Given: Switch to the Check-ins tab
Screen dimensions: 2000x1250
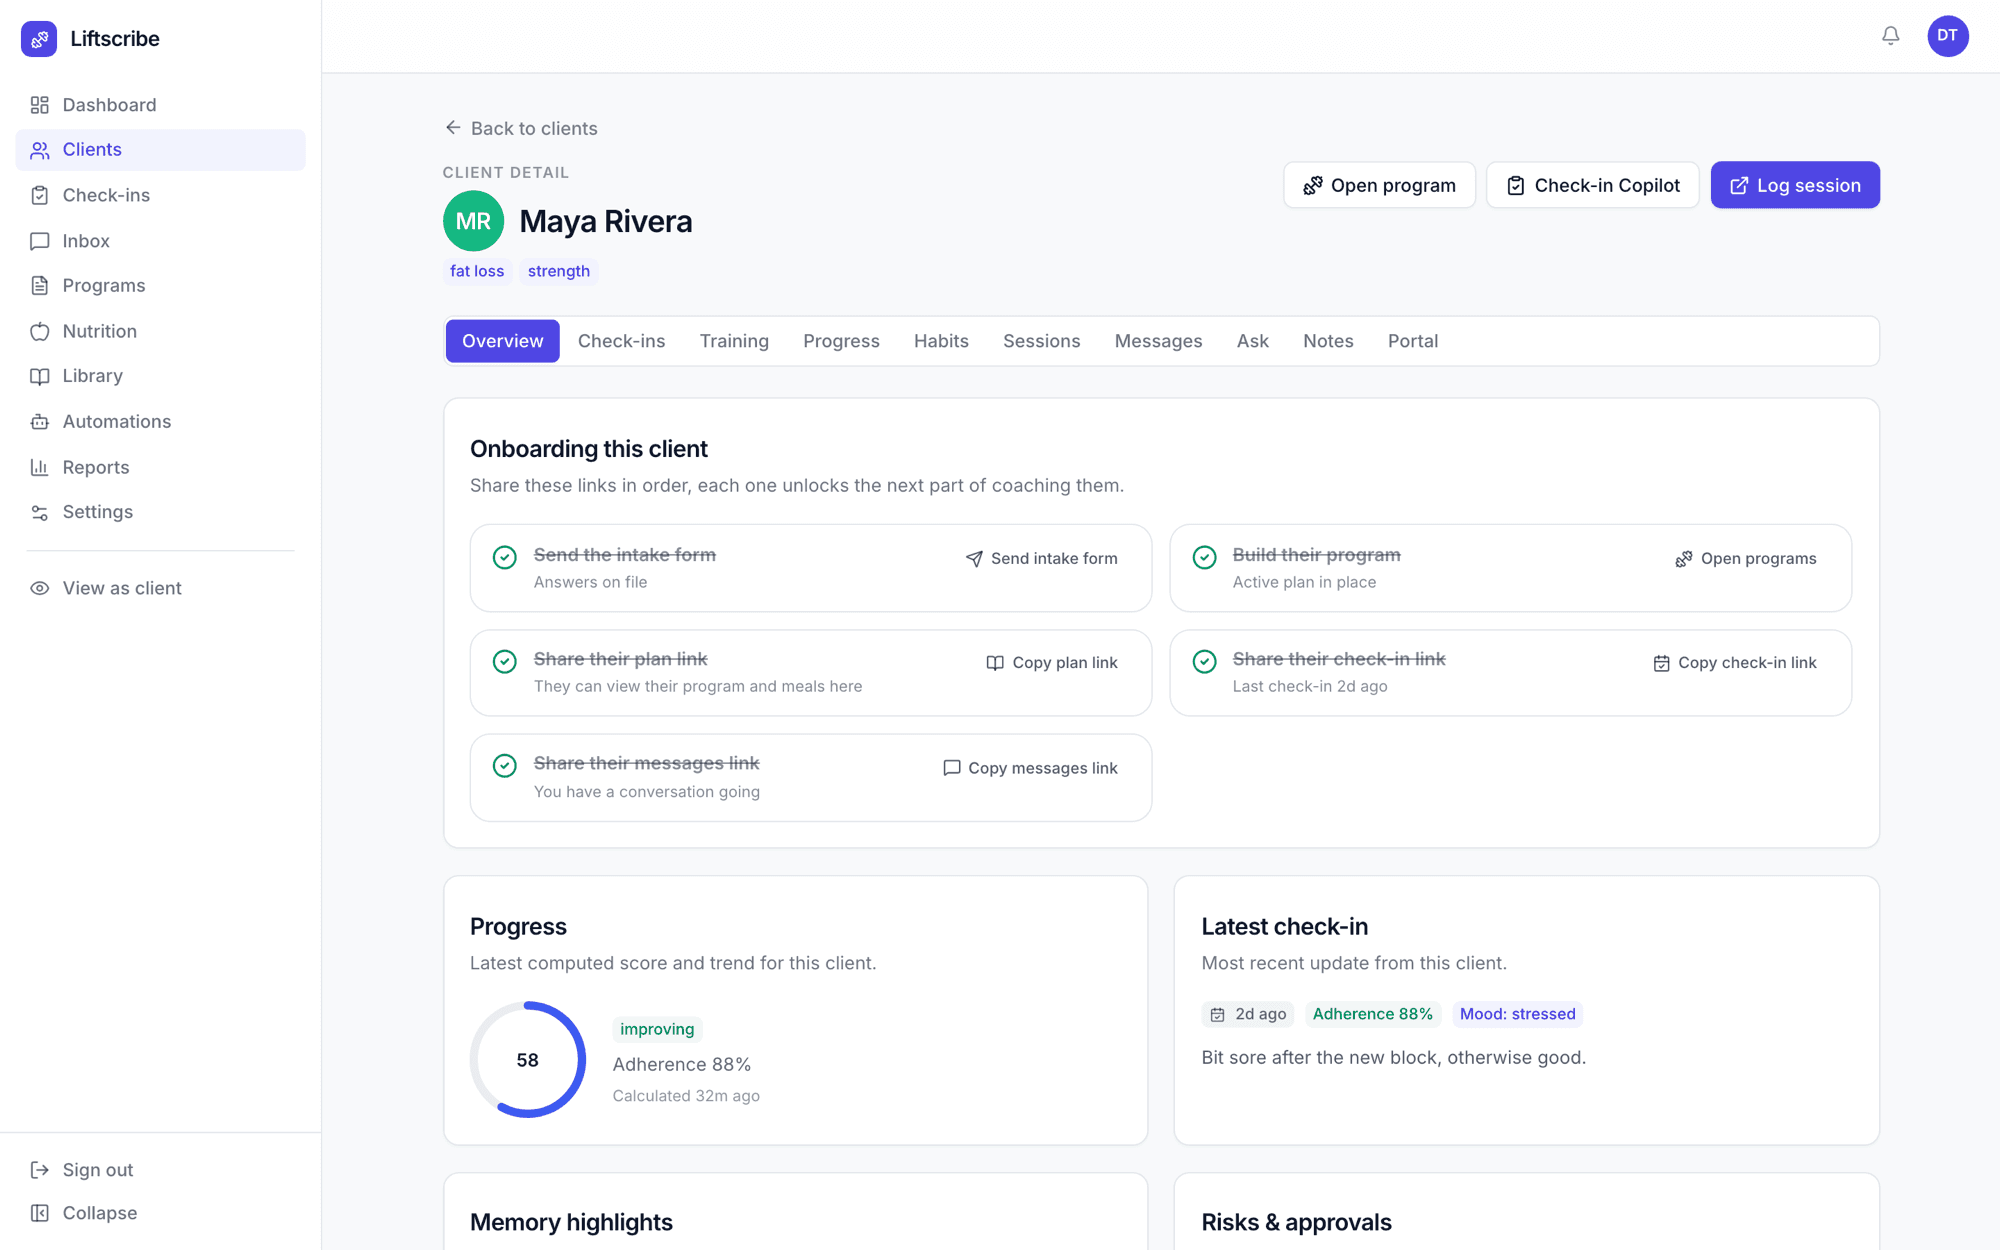Looking at the screenshot, I should tap(622, 341).
